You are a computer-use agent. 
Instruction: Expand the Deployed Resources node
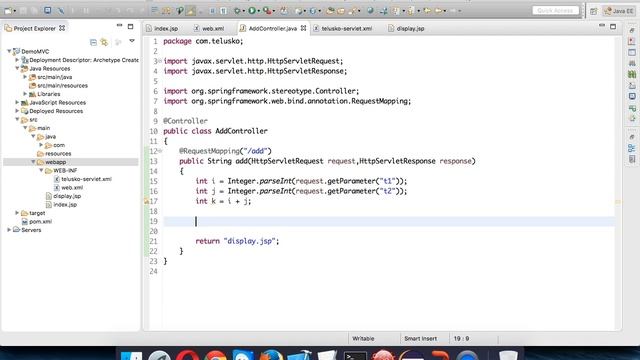[17, 111]
